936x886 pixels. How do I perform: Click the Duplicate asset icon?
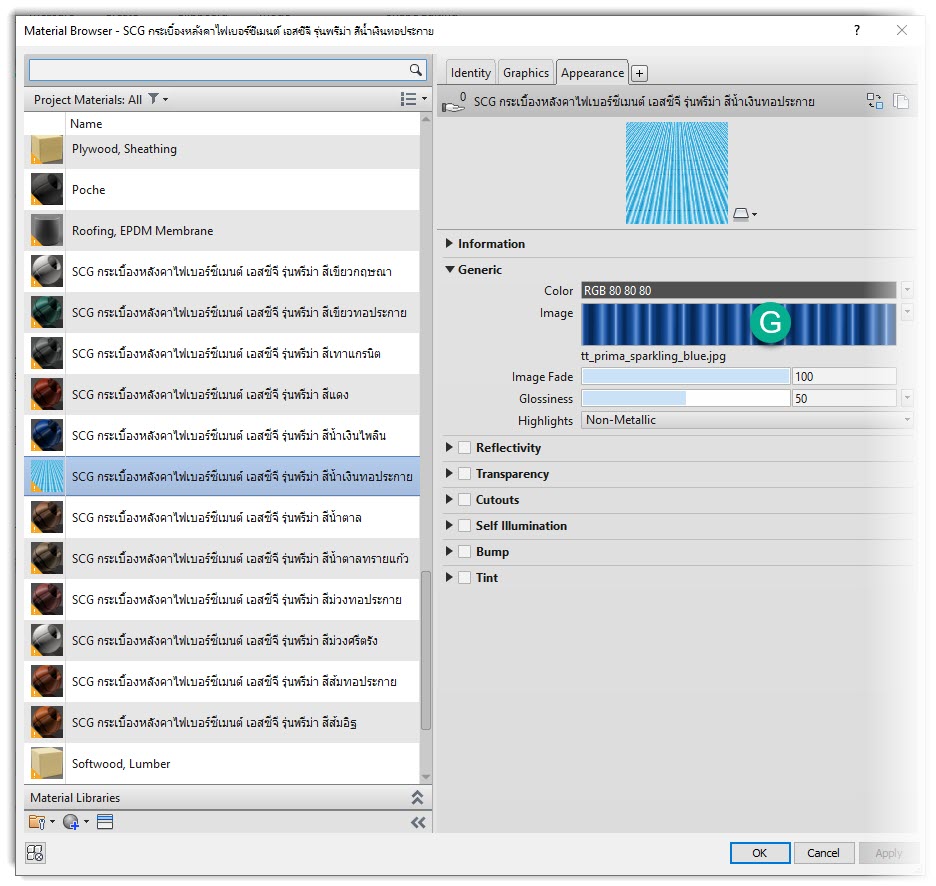click(x=901, y=101)
